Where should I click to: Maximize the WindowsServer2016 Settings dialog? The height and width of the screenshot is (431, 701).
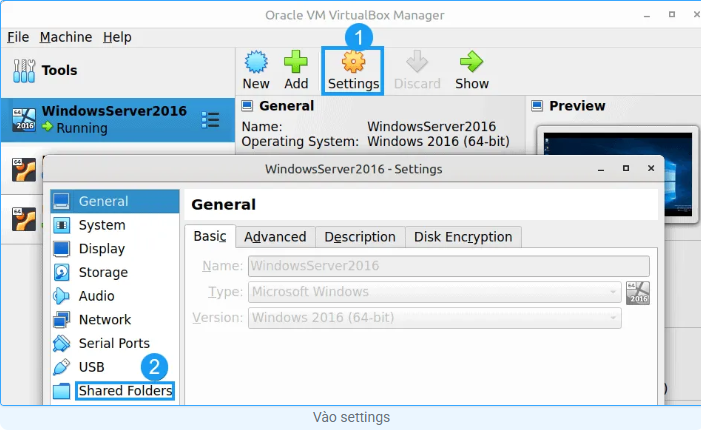click(x=626, y=168)
